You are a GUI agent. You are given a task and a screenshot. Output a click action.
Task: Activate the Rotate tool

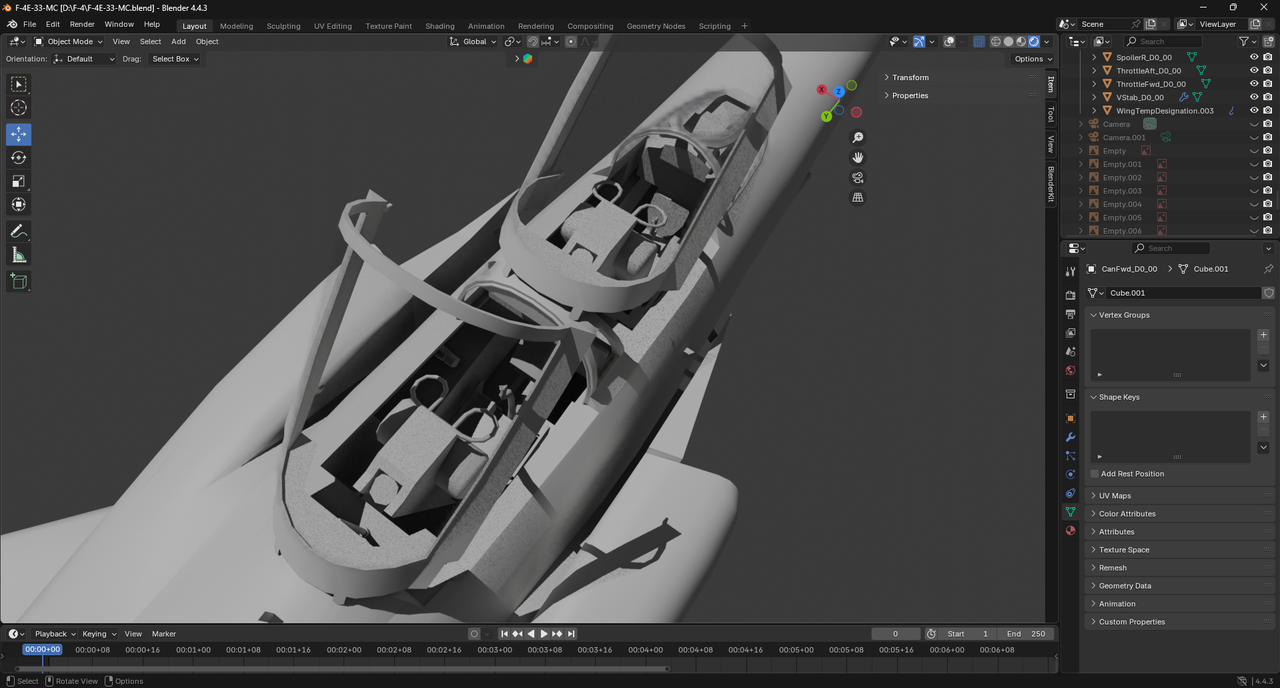click(18, 158)
